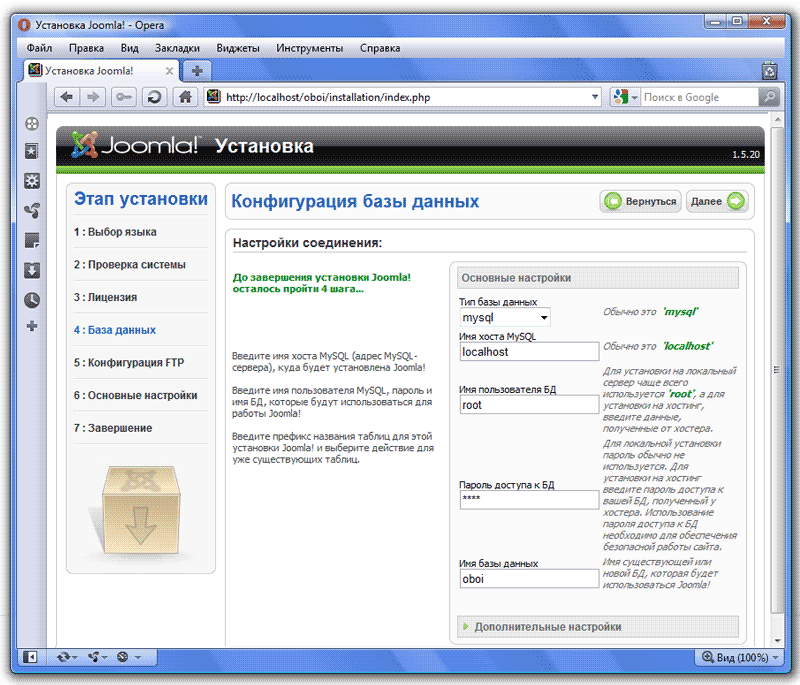Go to home page via house icon

coord(184,97)
